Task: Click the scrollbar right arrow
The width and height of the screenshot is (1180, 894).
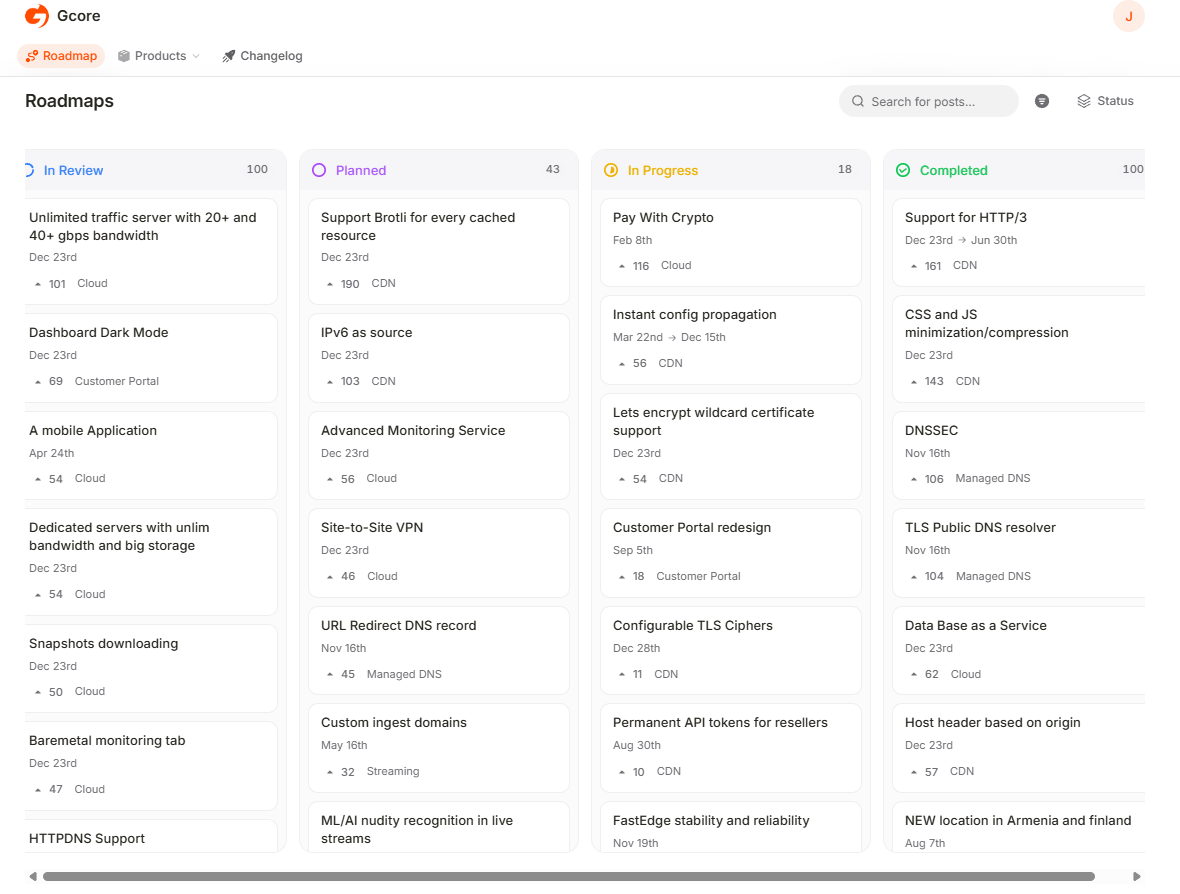Action: [1136, 876]
